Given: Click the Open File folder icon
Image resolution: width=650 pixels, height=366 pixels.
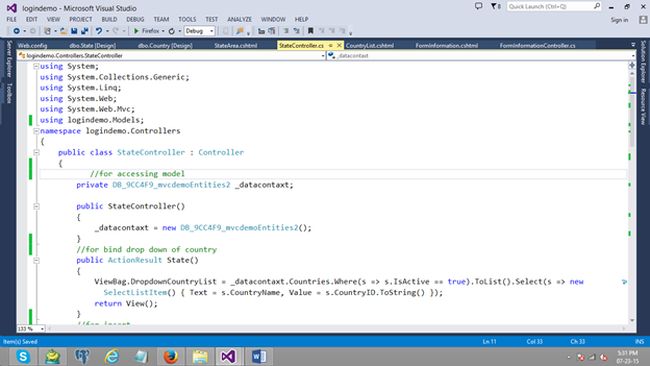Looking at the screenshot, I should [x=63, y=31].
